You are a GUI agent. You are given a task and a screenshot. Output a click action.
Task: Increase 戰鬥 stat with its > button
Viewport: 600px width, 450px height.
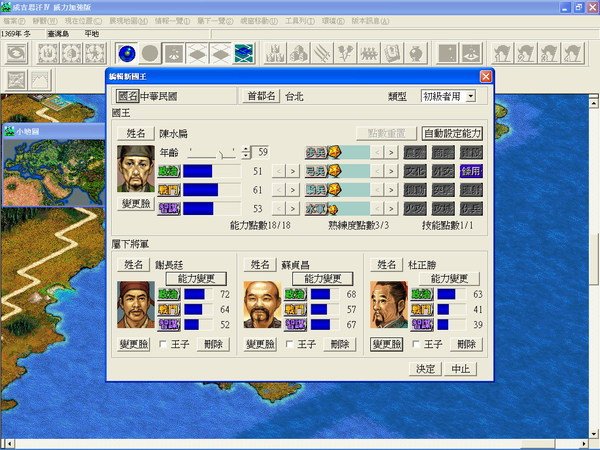[293, 190]
